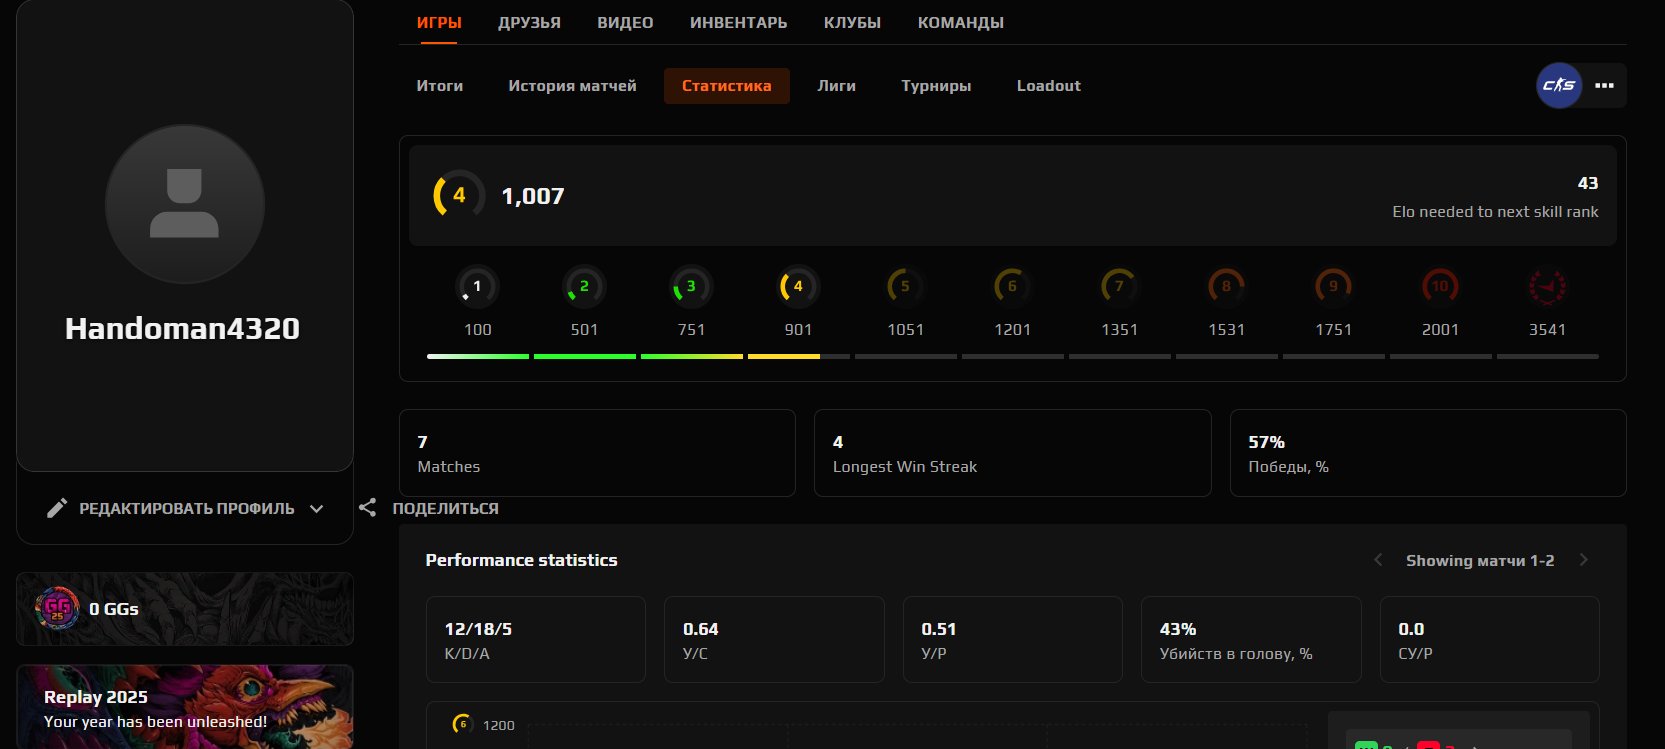Open the ВИДЕО top tab

(625, 22)
